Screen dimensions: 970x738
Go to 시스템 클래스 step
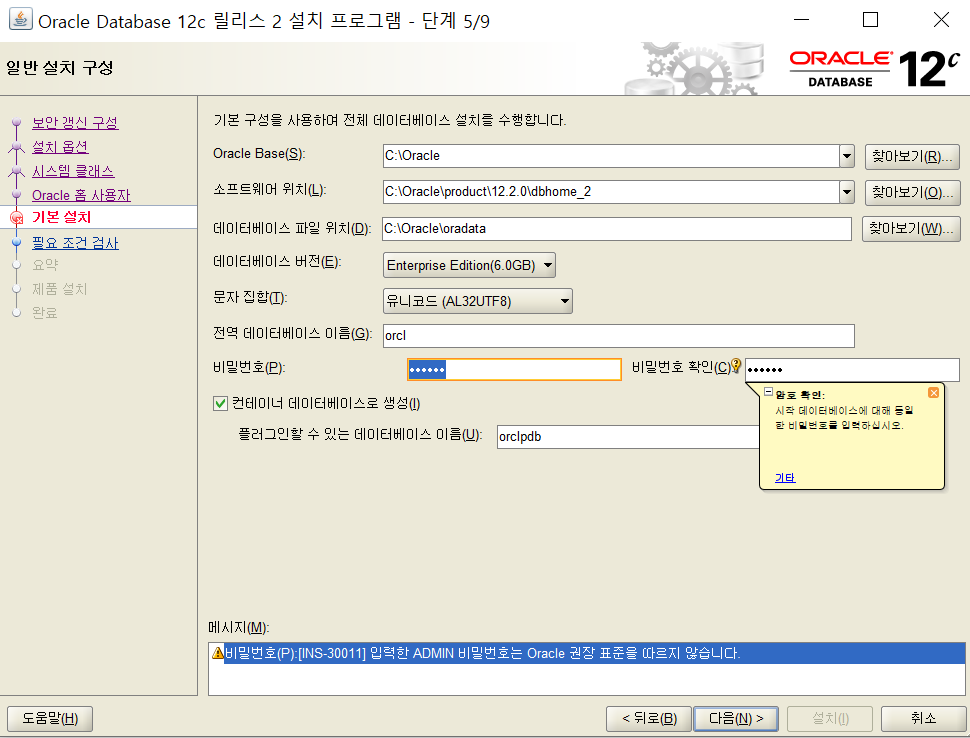[73, 171]
